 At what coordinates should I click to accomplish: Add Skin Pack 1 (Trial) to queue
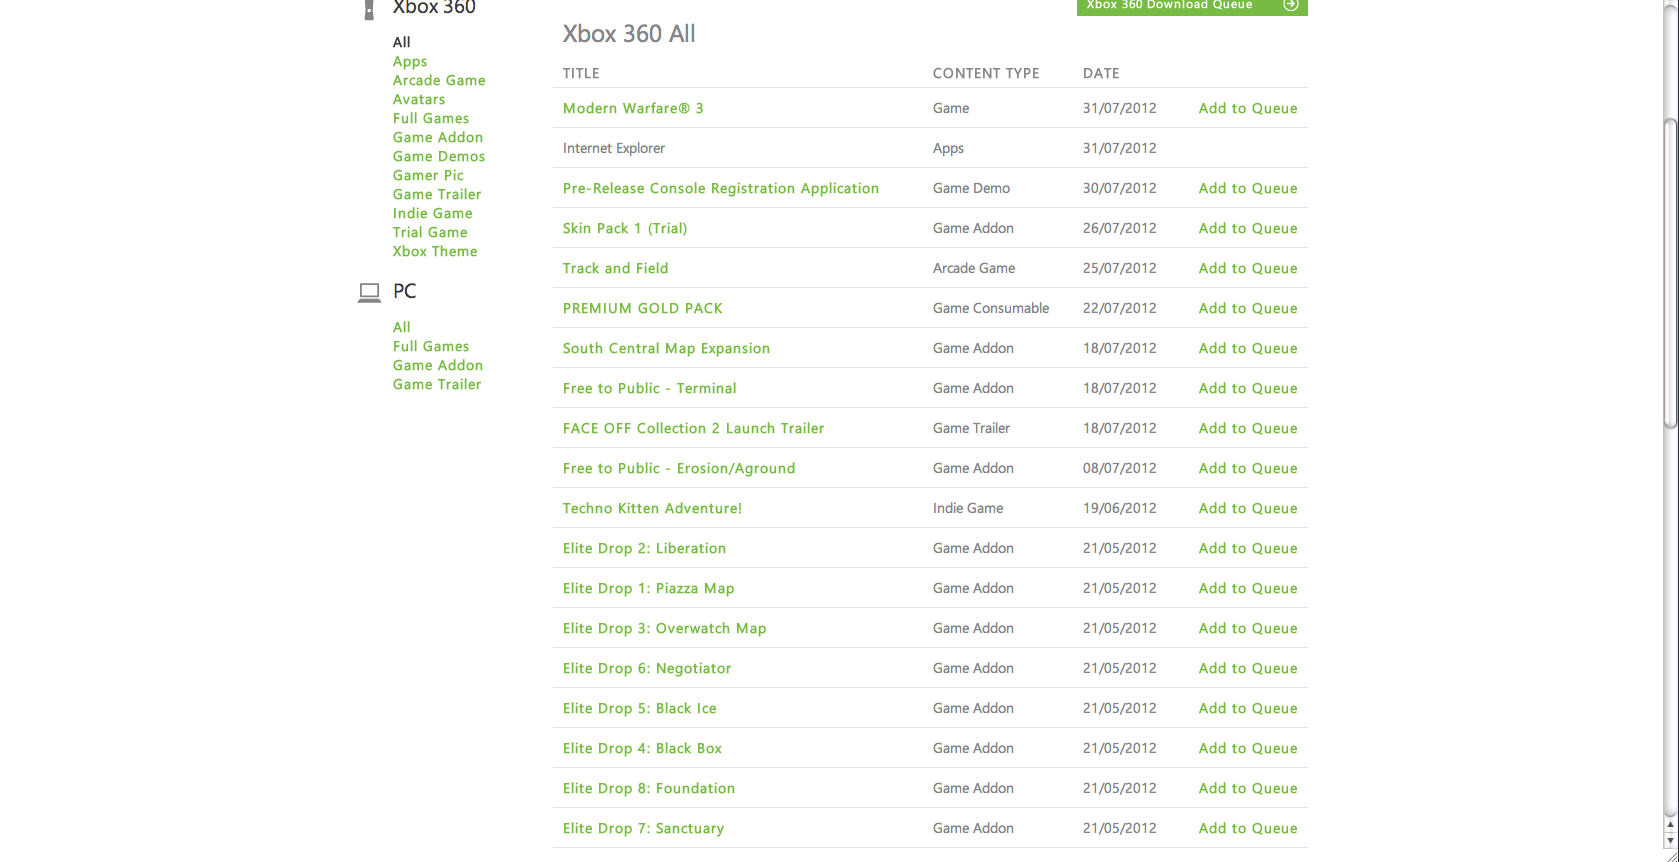click(1248, 228)
